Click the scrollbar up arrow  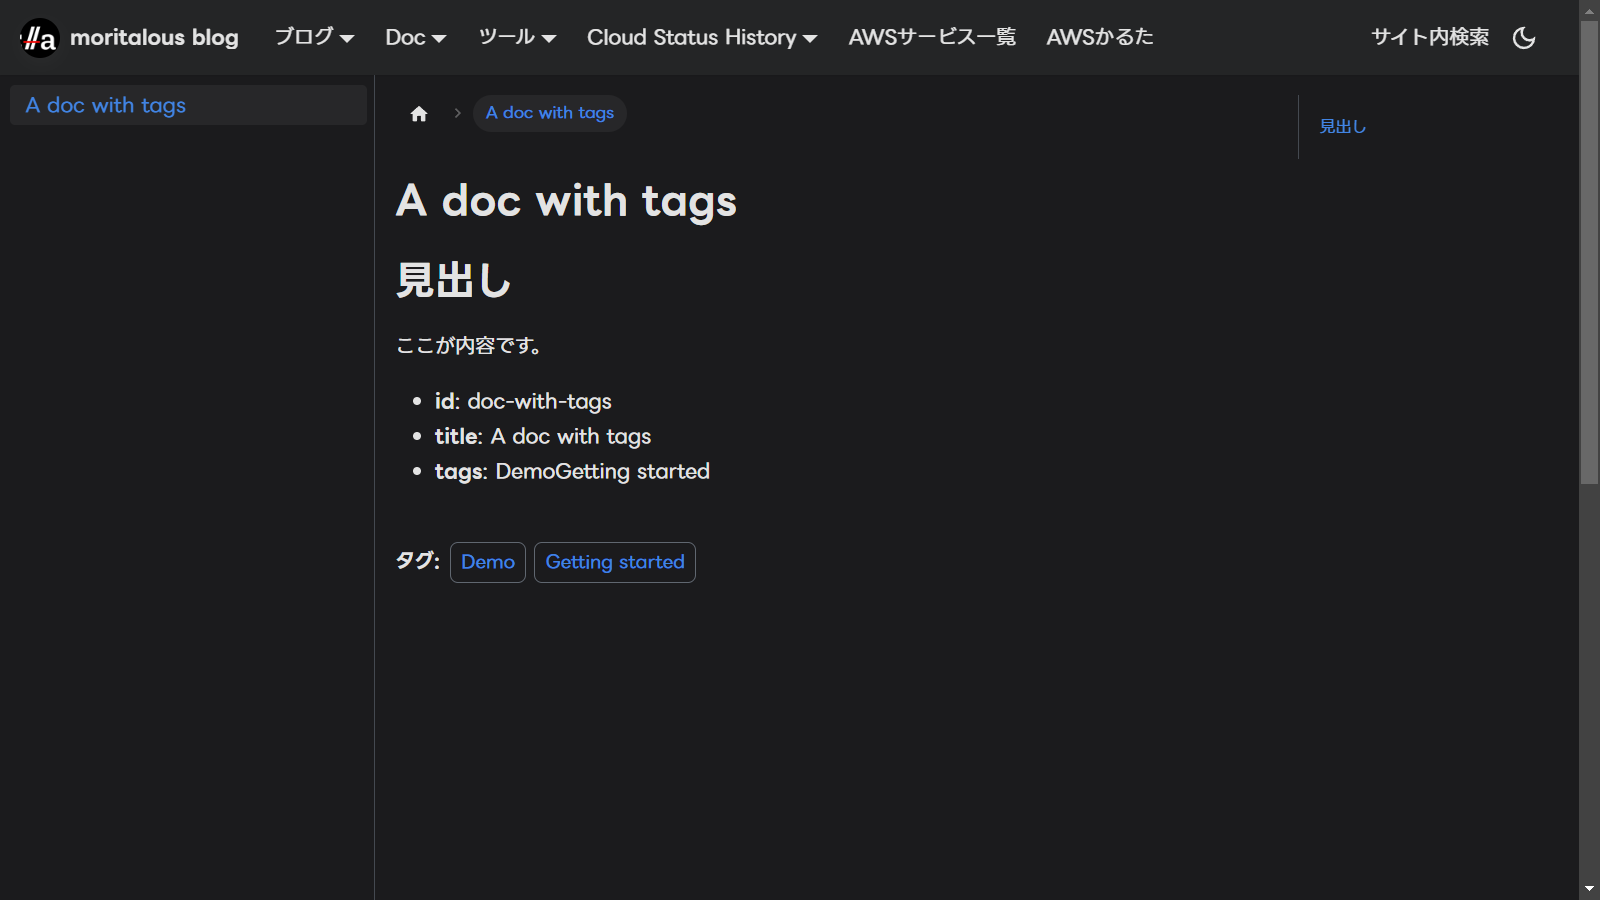click(1589, 10)
